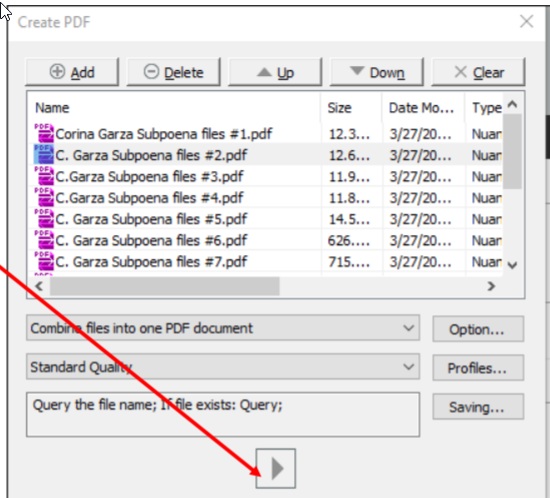The height and width of the screenshot is (498, 550).
Task: Sort the list by the Size column header
Action: click(x=351, y=107)
